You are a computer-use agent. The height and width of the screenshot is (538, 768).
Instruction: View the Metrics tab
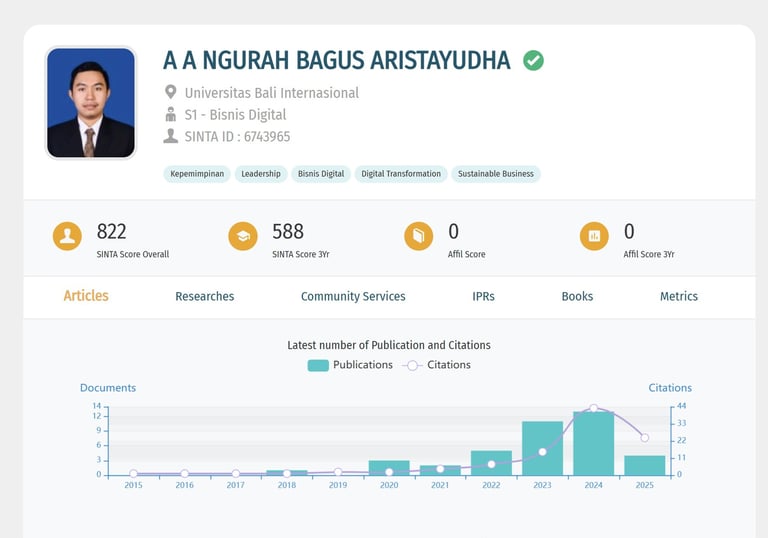[679, 296]
